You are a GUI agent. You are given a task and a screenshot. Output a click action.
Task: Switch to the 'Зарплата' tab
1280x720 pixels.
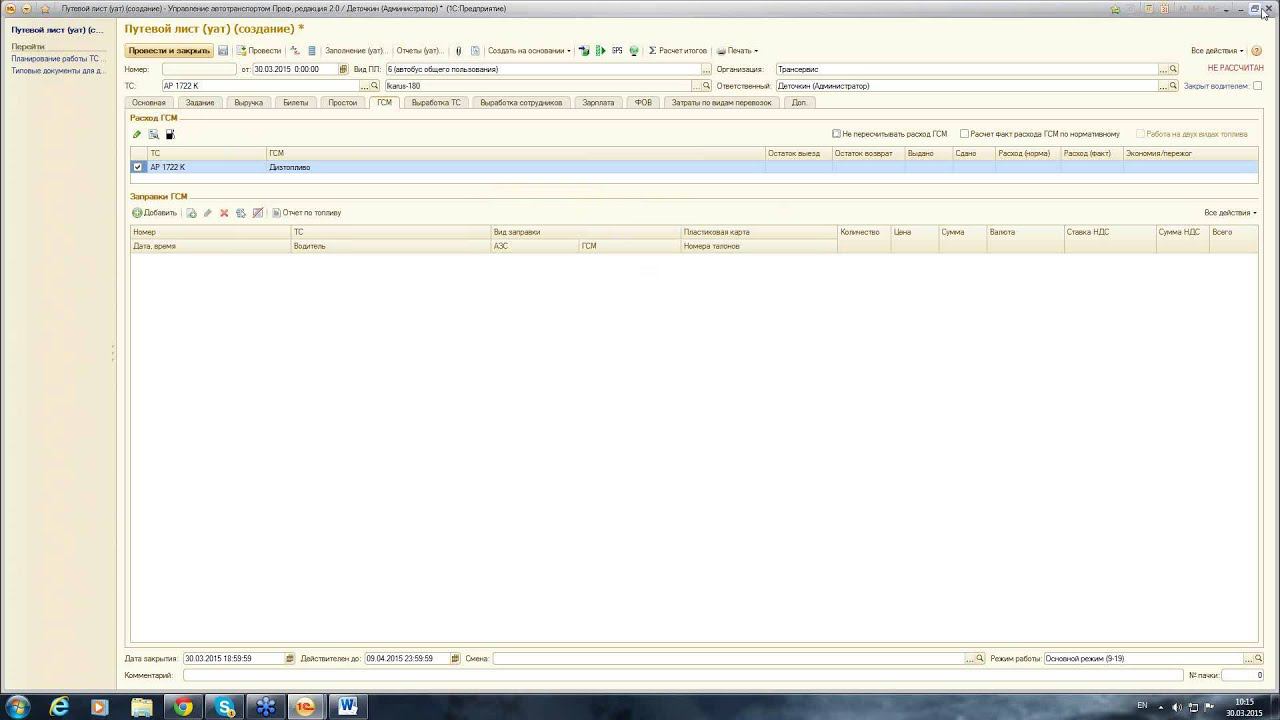(598, 102)
